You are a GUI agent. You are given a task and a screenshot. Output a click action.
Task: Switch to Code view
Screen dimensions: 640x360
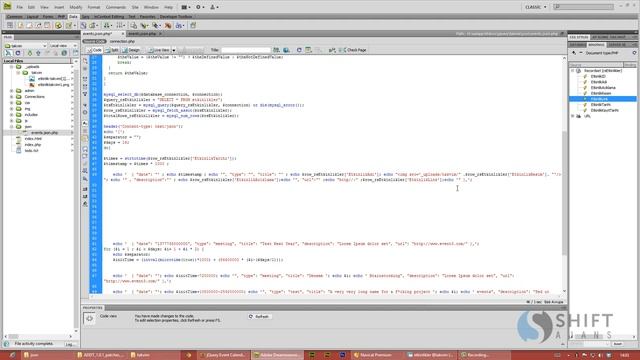coord(94,50)
